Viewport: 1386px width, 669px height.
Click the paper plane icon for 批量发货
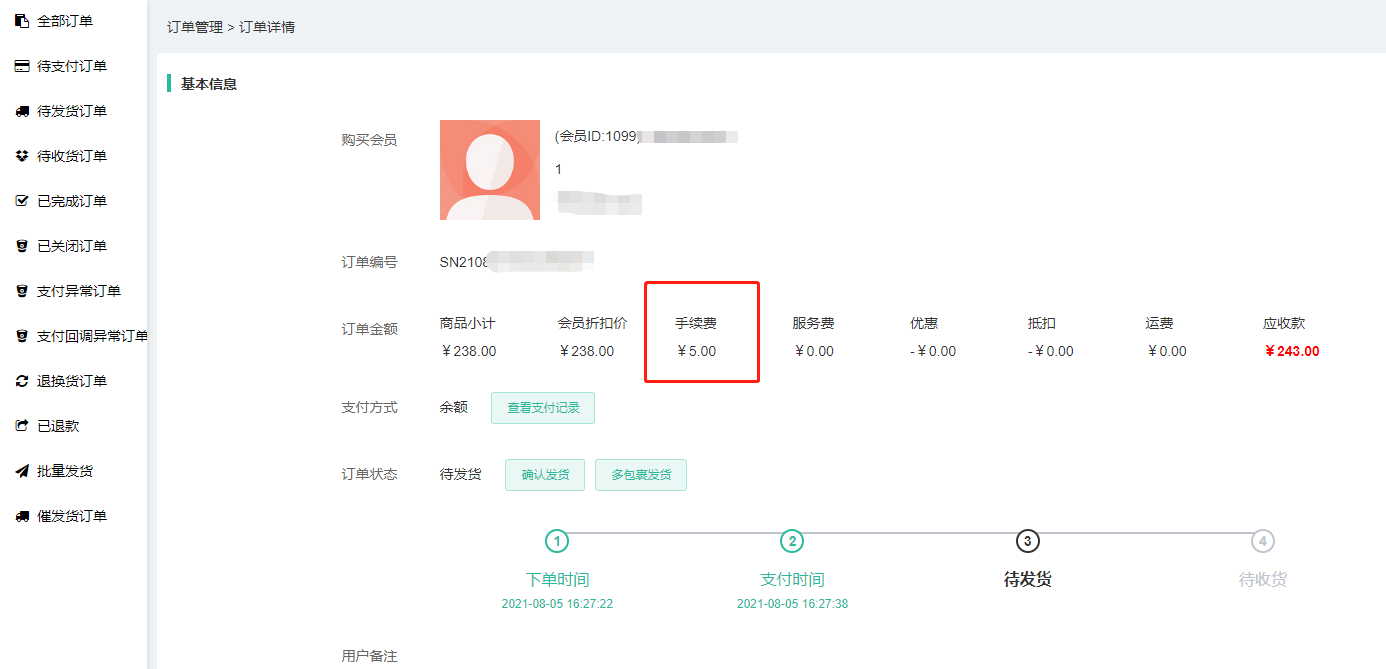tap(22, 471)
